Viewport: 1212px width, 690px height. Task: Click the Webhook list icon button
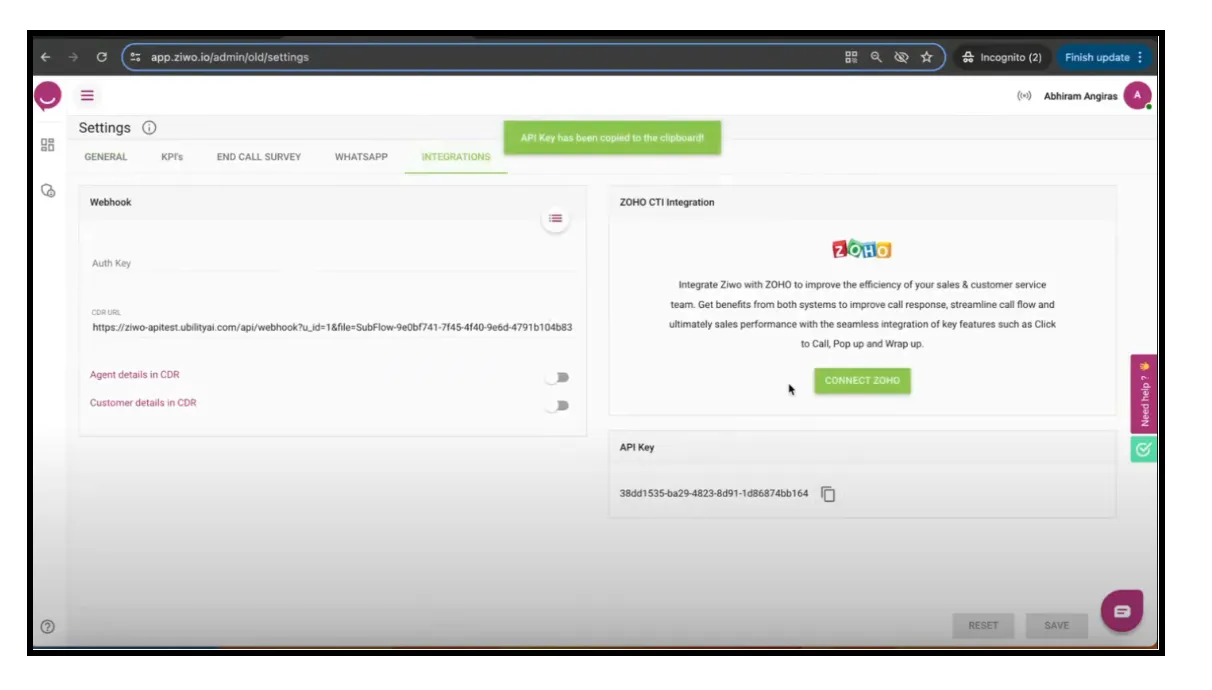[x=555, y=218]
